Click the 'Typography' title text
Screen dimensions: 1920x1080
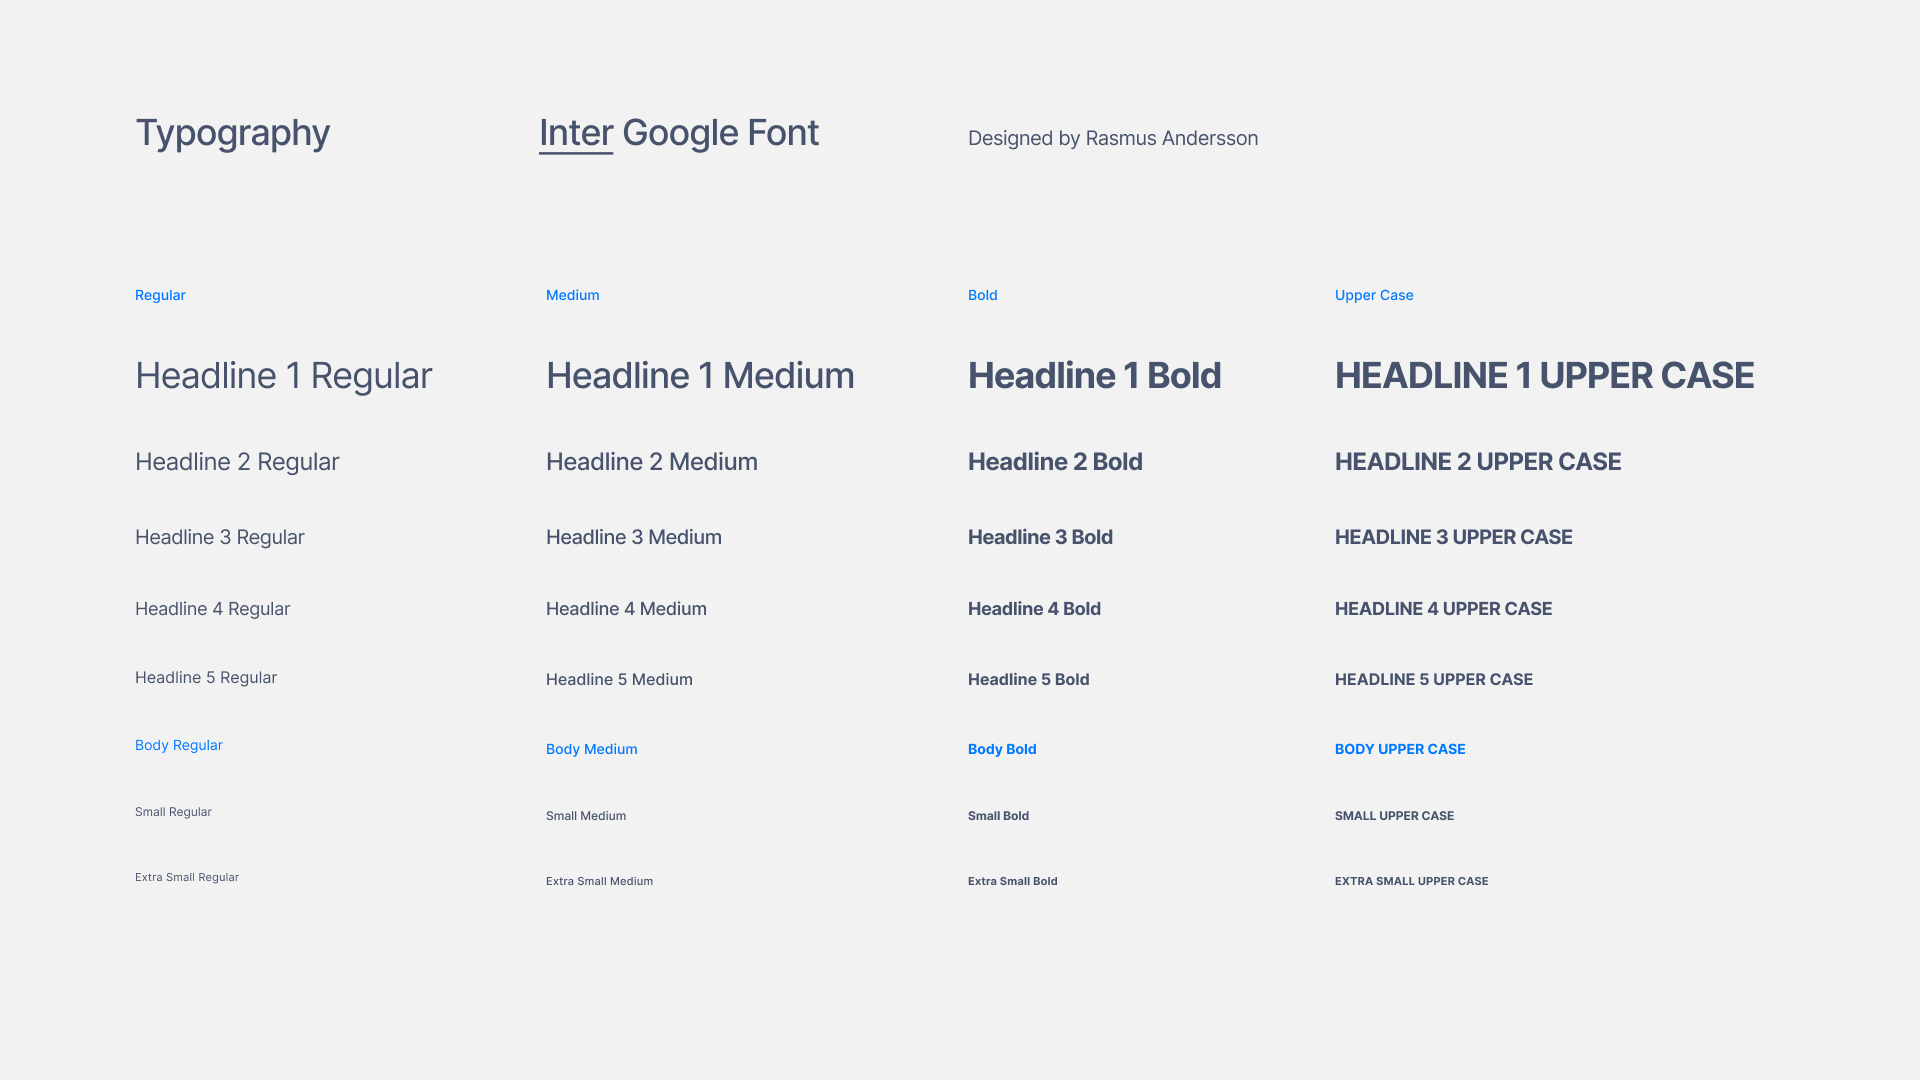pos(232,134)
